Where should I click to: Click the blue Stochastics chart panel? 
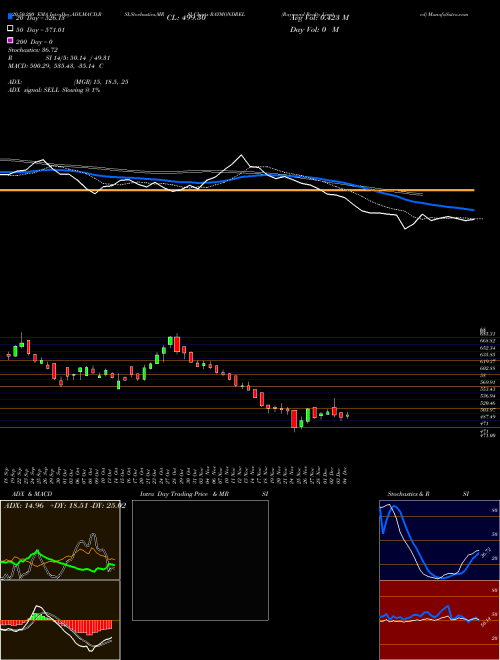[439, 540]
